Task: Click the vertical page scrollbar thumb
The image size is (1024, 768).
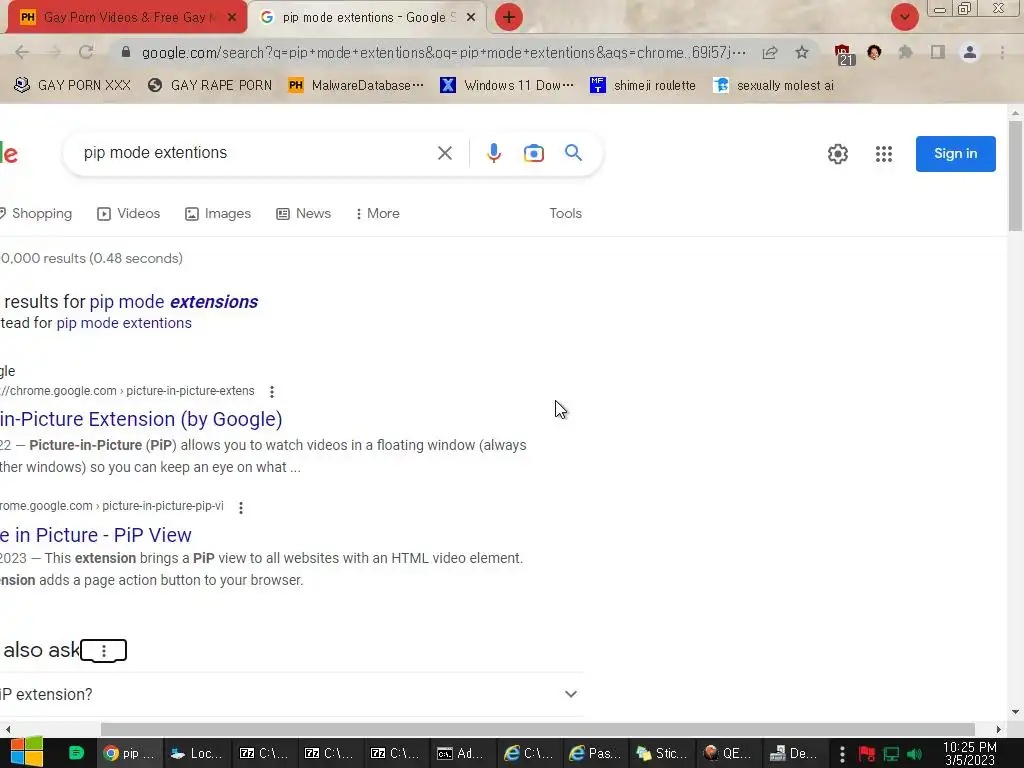Action: coord(1016,176)
